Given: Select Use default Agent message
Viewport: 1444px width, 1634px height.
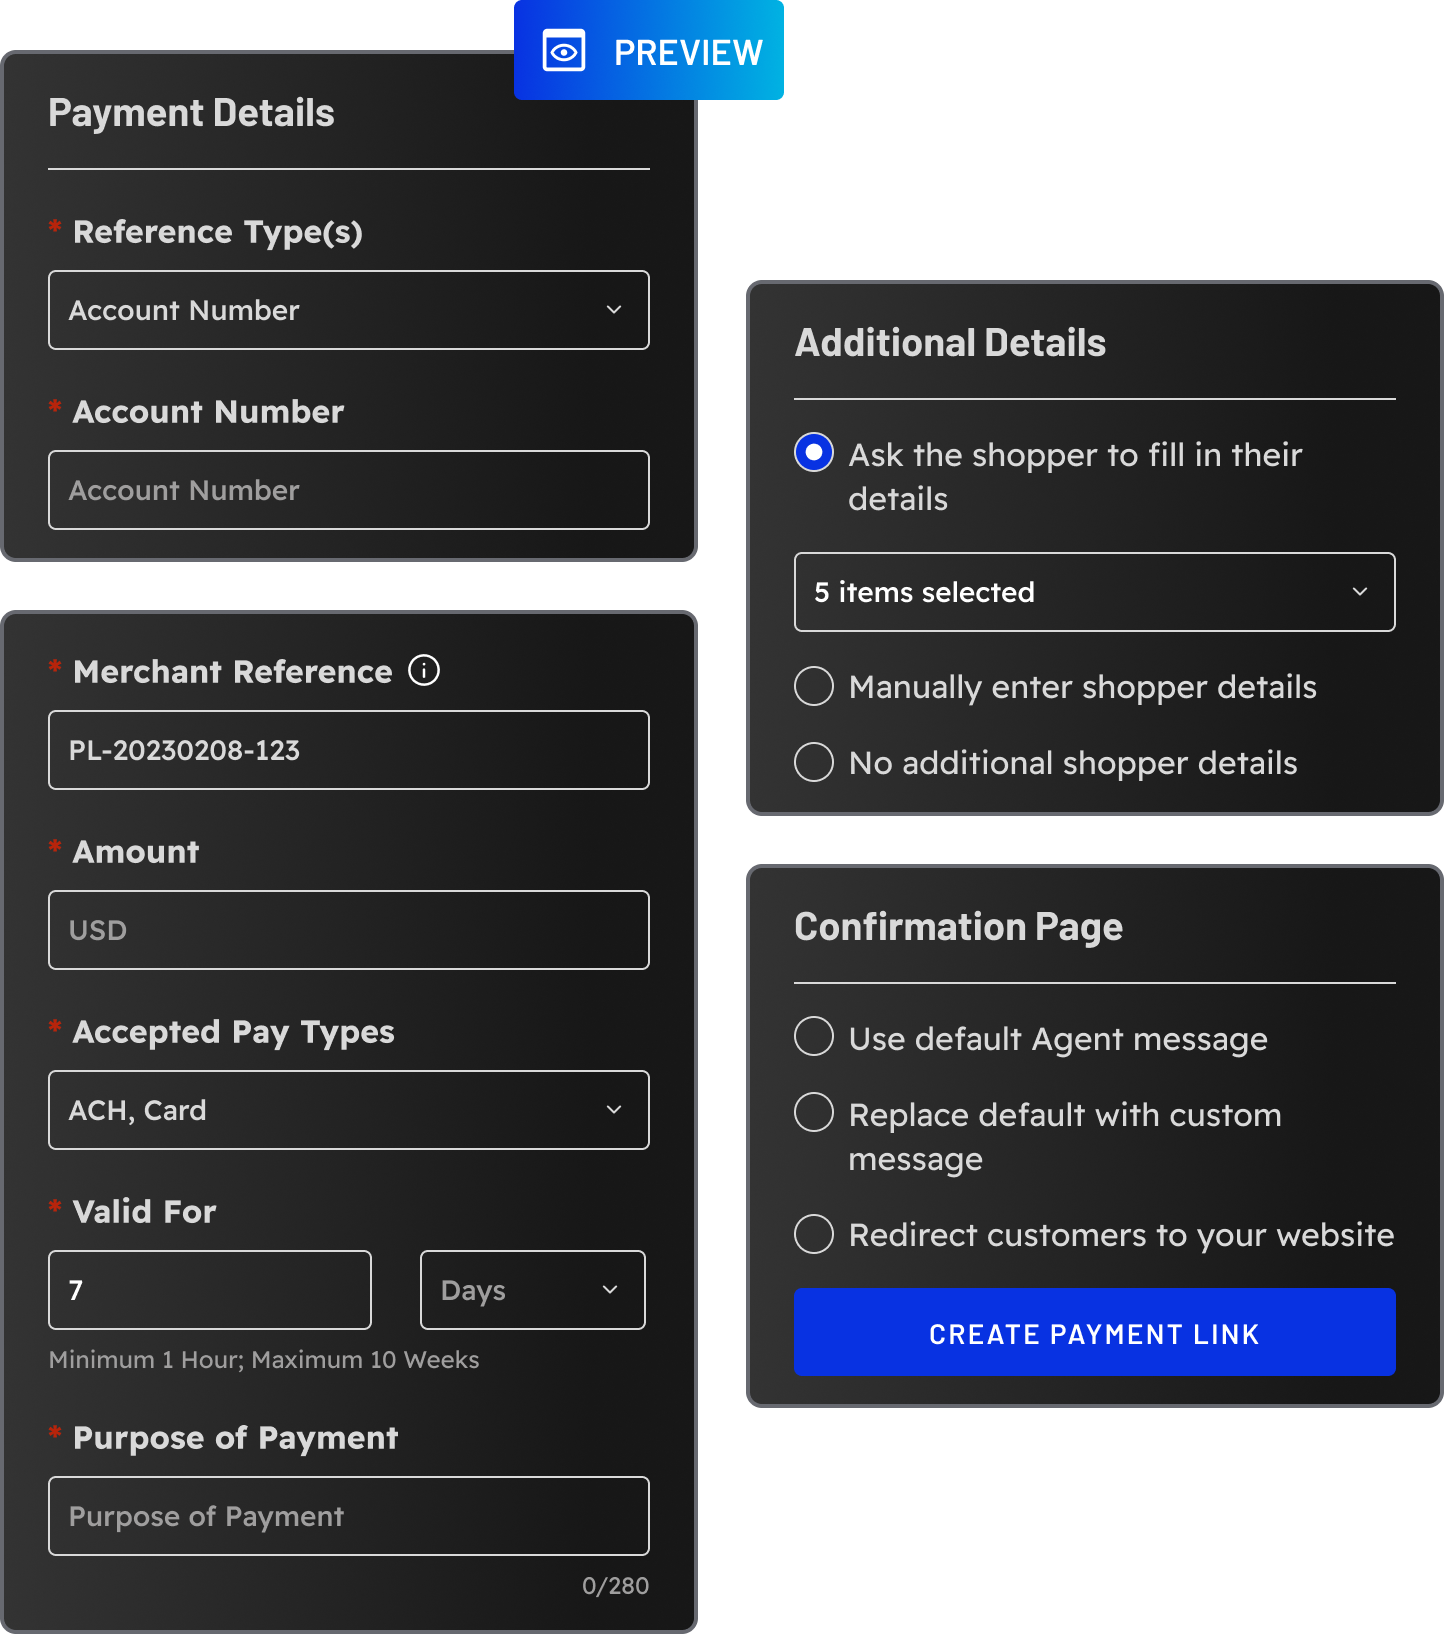Looking at the screenshot, I should pyautogui.click(x=814, y=1037).
